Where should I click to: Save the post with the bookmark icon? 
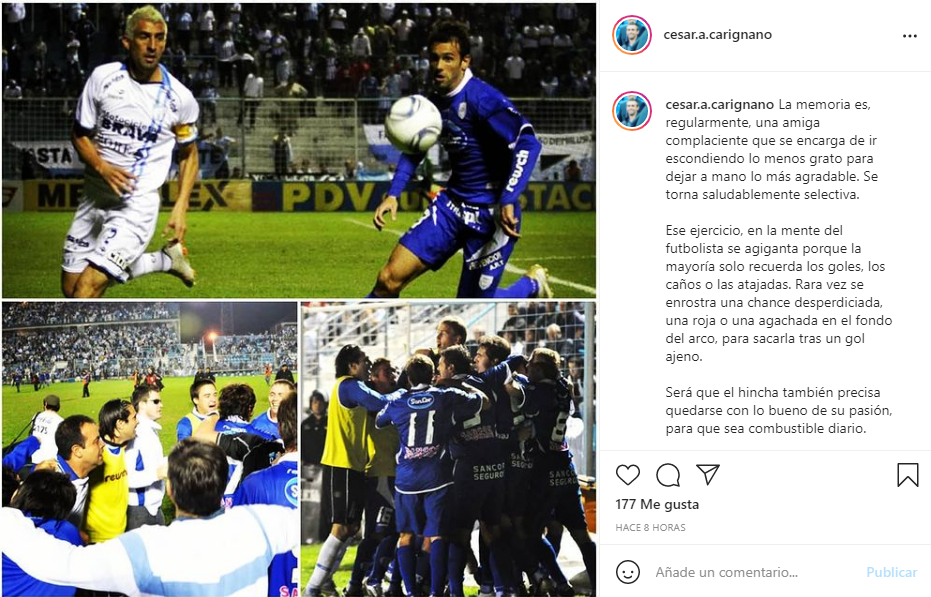point(908,475)
